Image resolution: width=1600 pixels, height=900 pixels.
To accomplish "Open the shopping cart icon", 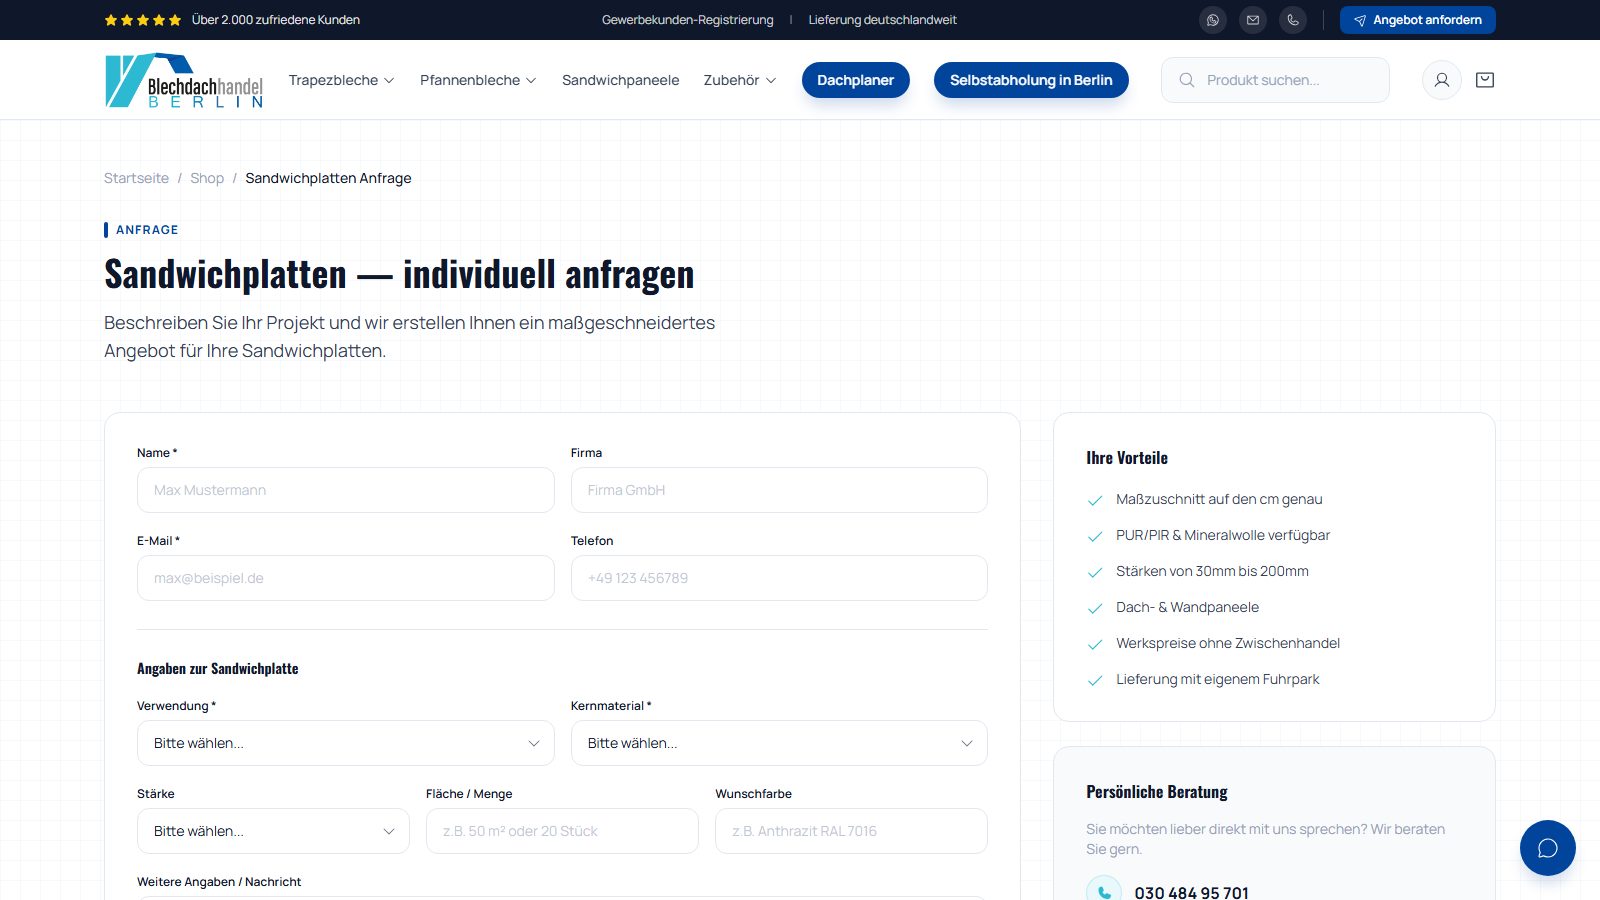I will [1485, 80].
